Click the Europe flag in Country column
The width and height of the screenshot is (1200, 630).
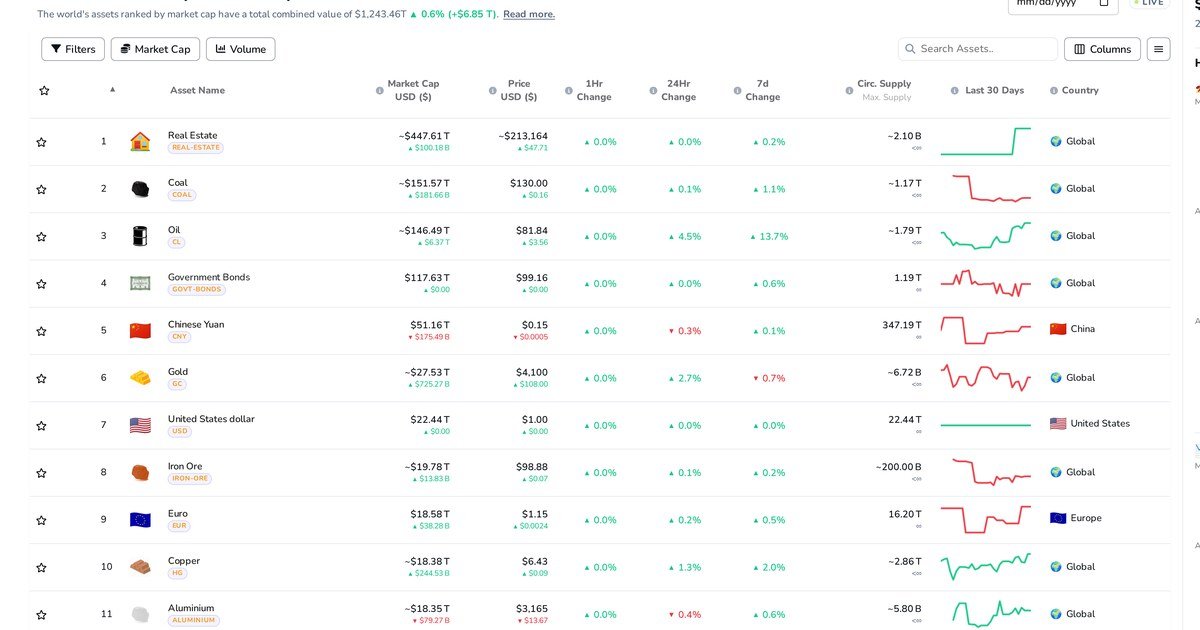pyautogui.click(x=1058, y=518)
